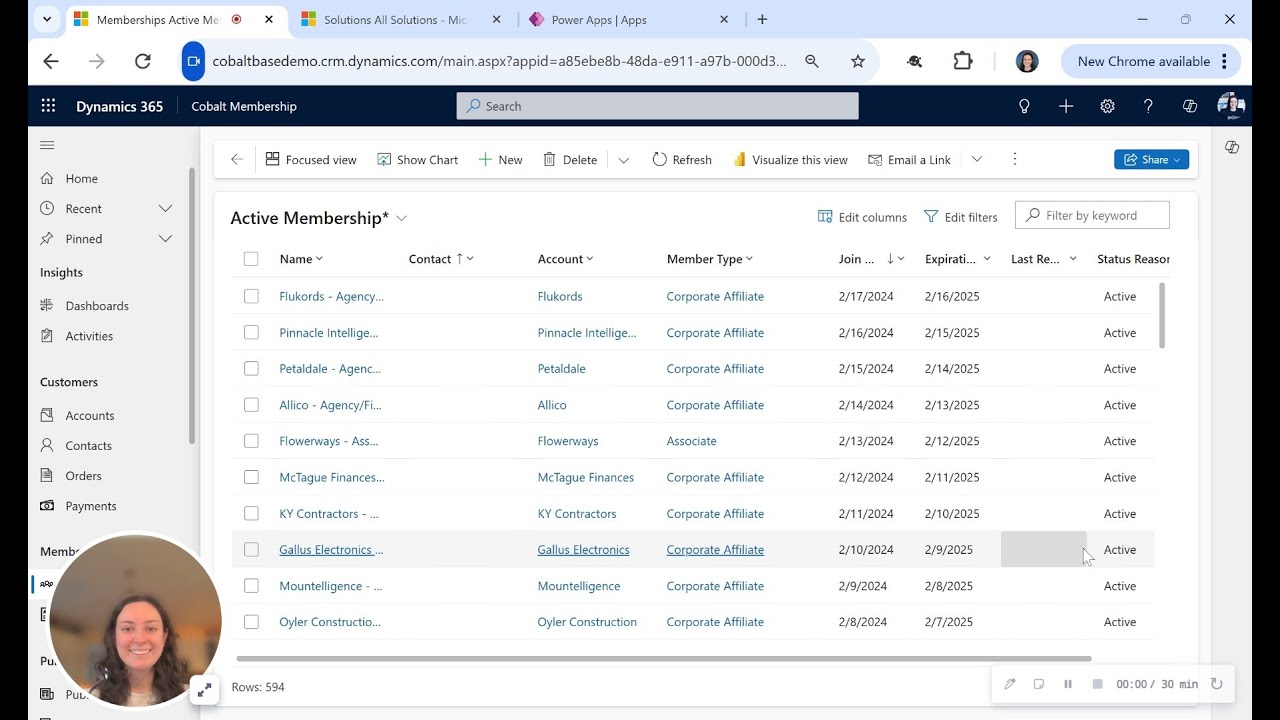Viewport: 1280px width, 720px height.
Task: Click the grid vertical scrollbar
Action: [1162, 315]
